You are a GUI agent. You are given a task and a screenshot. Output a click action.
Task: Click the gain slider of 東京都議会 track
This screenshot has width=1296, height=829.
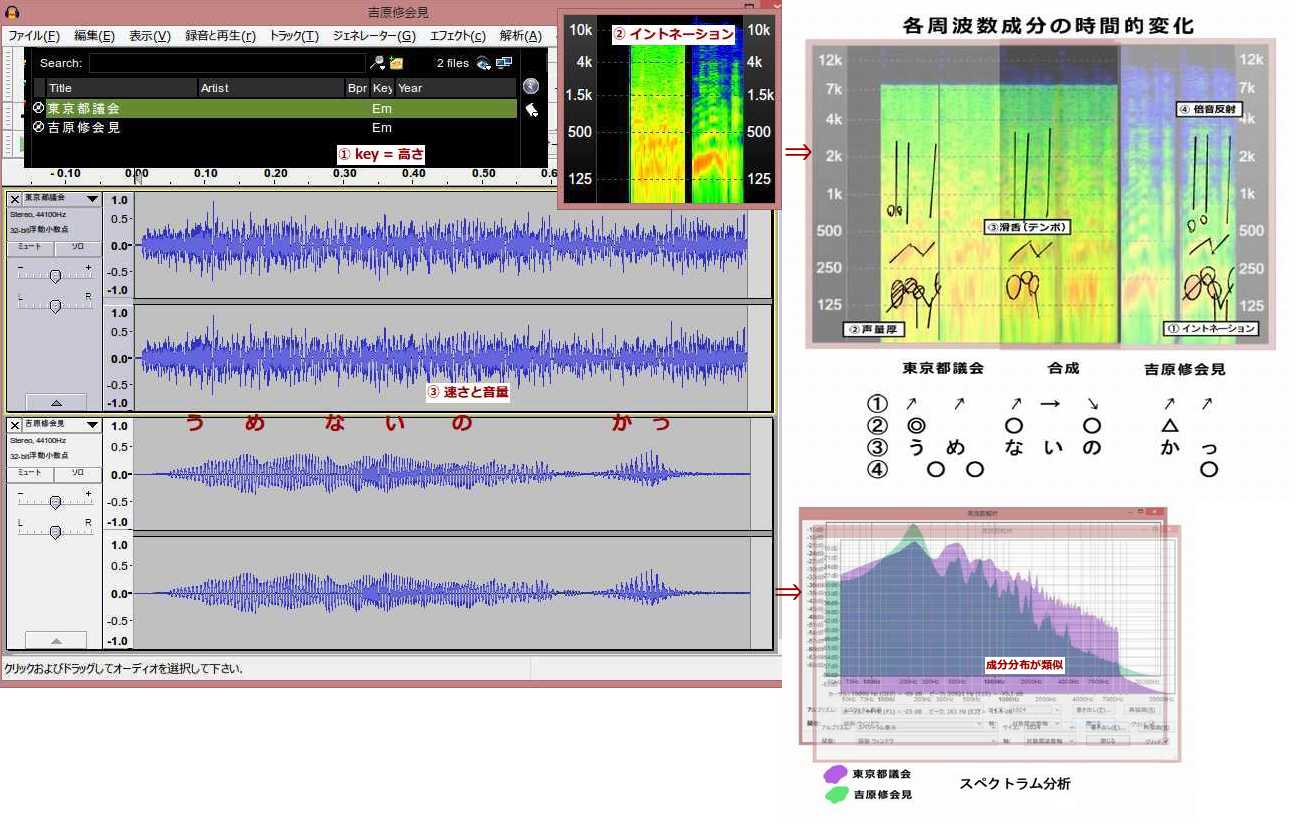pyautogui.click(x=55, y=275)
